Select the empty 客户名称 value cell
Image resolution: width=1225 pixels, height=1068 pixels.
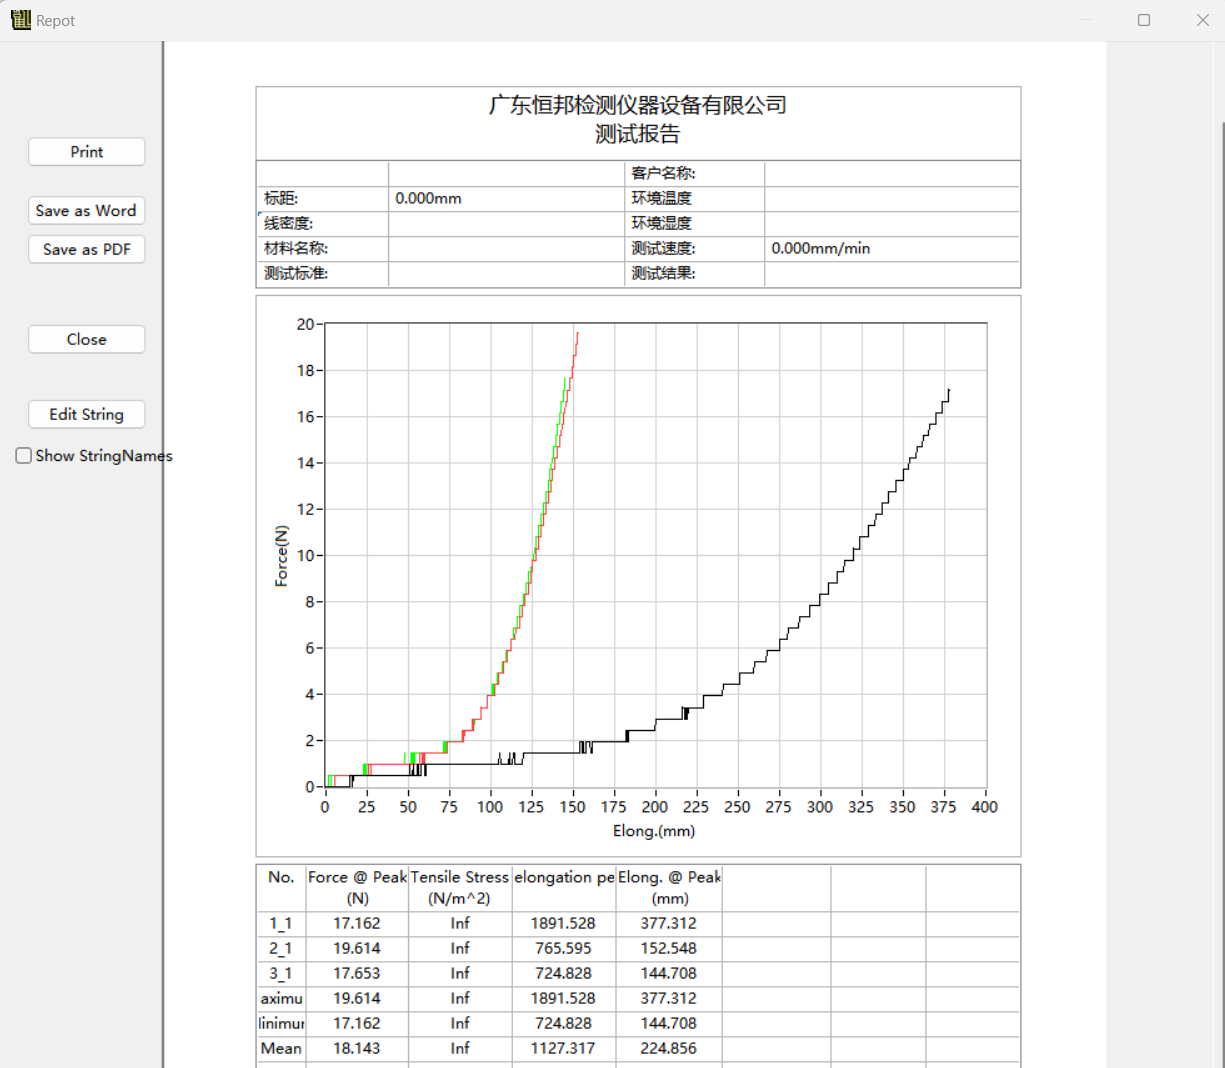tap(890, 174)
